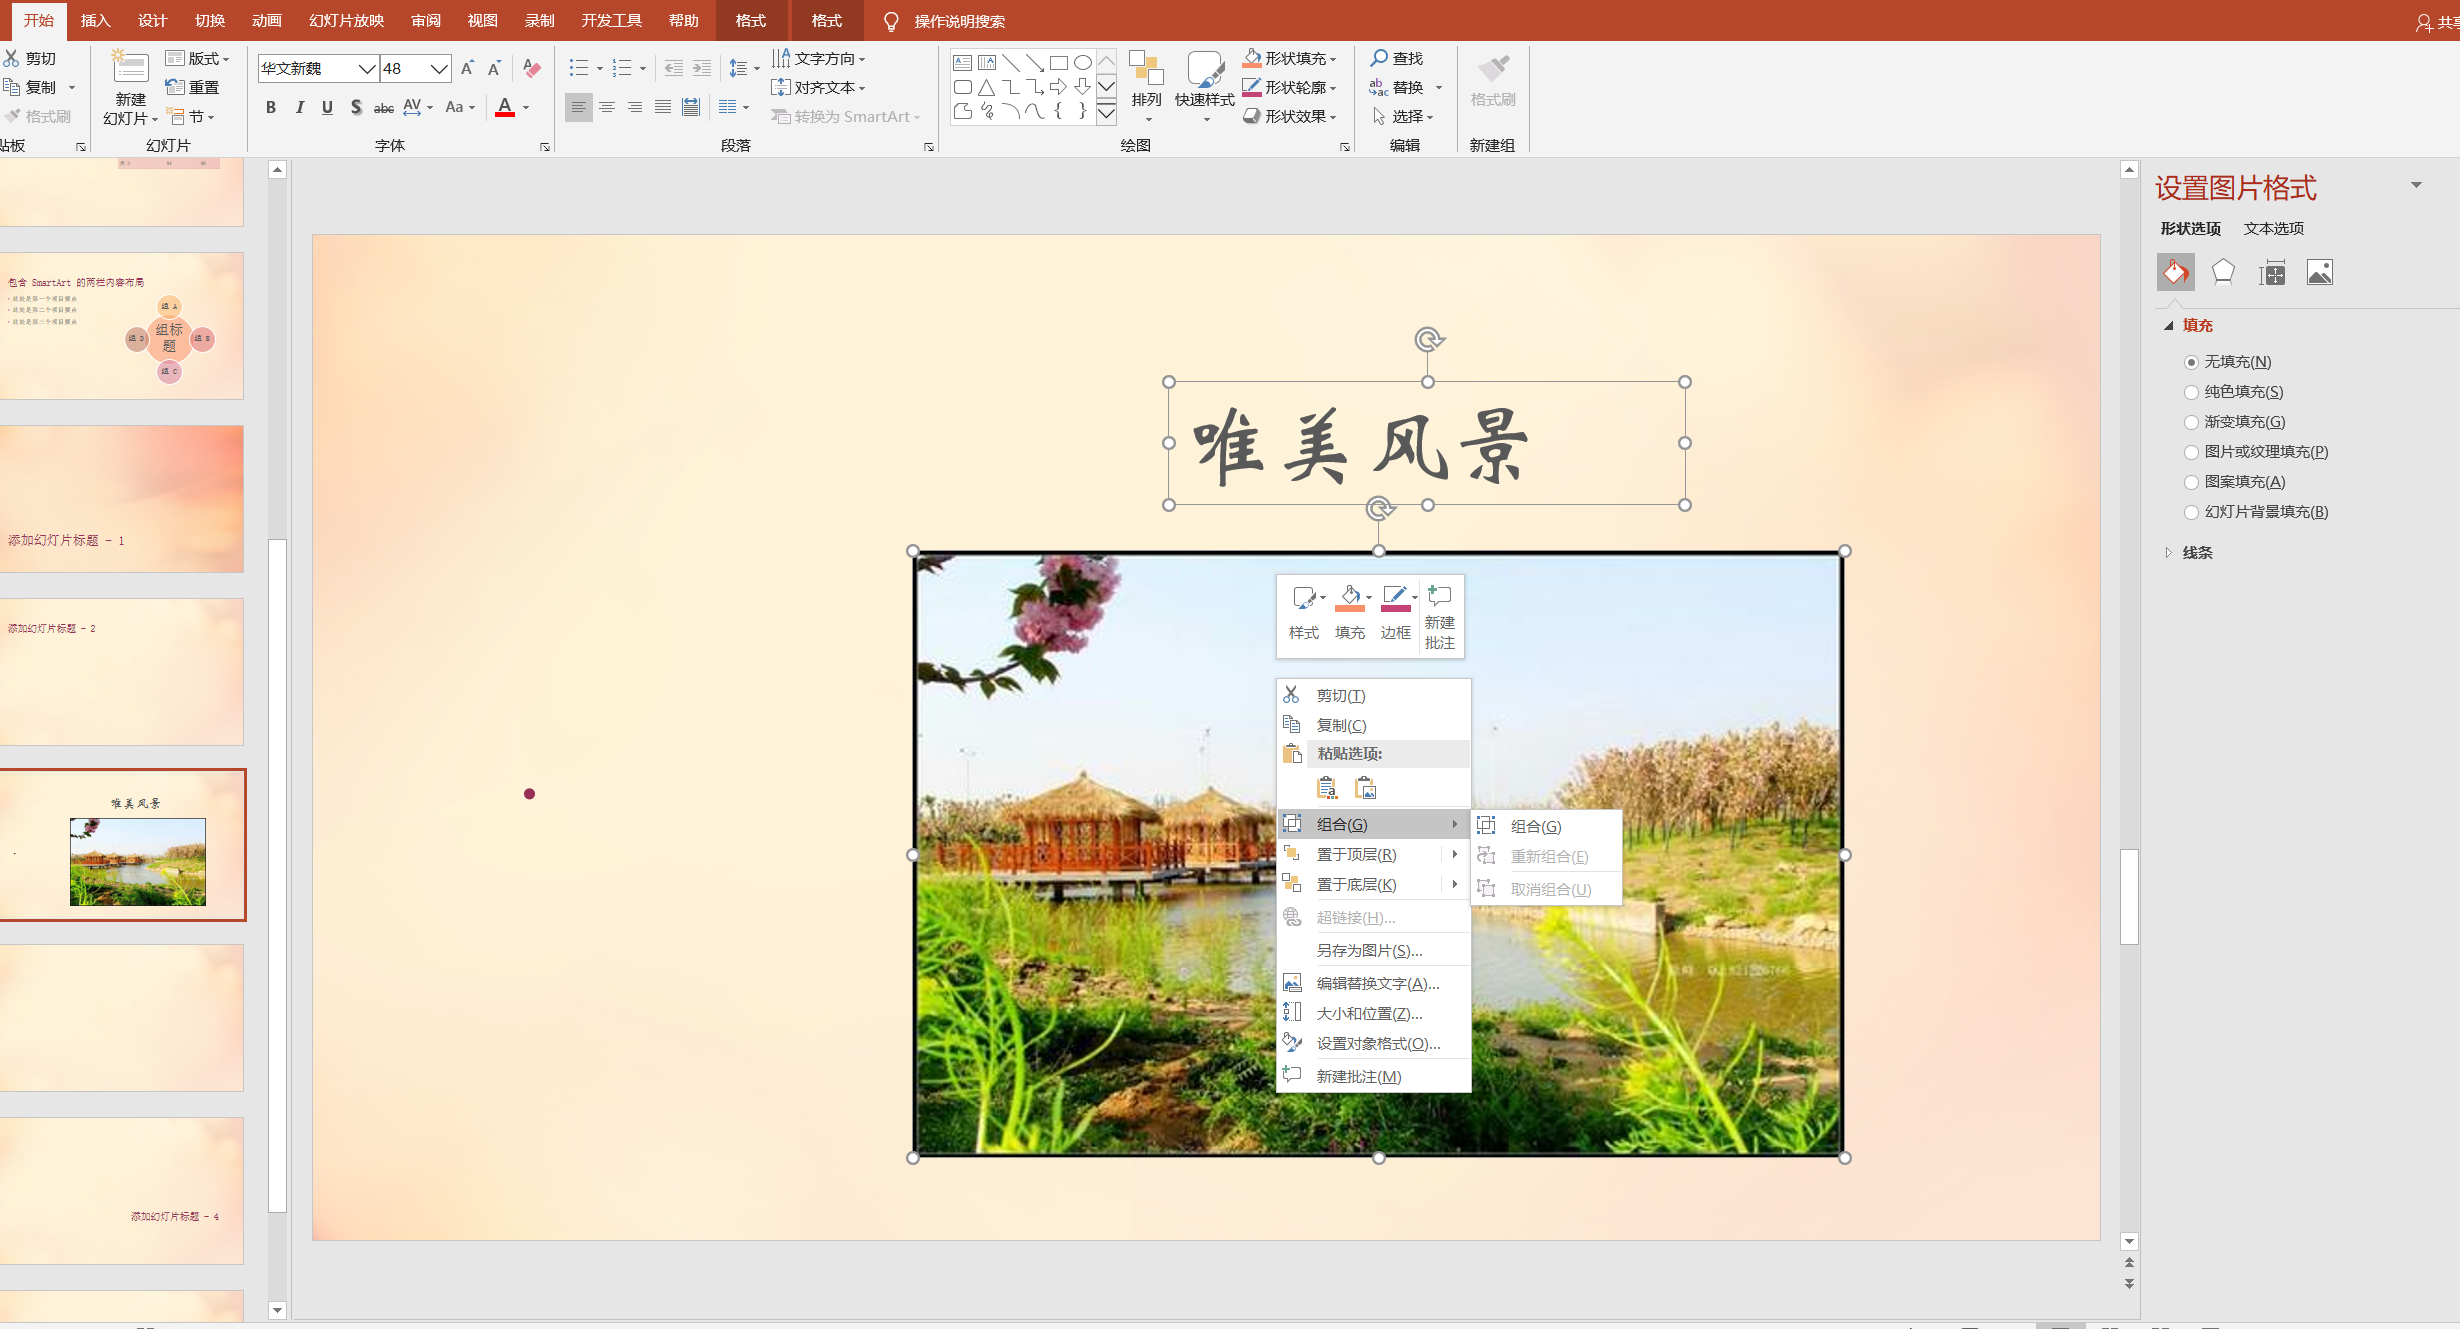
Task: Choose 剪切(T) from context menu
Action: pos(1374,695)
